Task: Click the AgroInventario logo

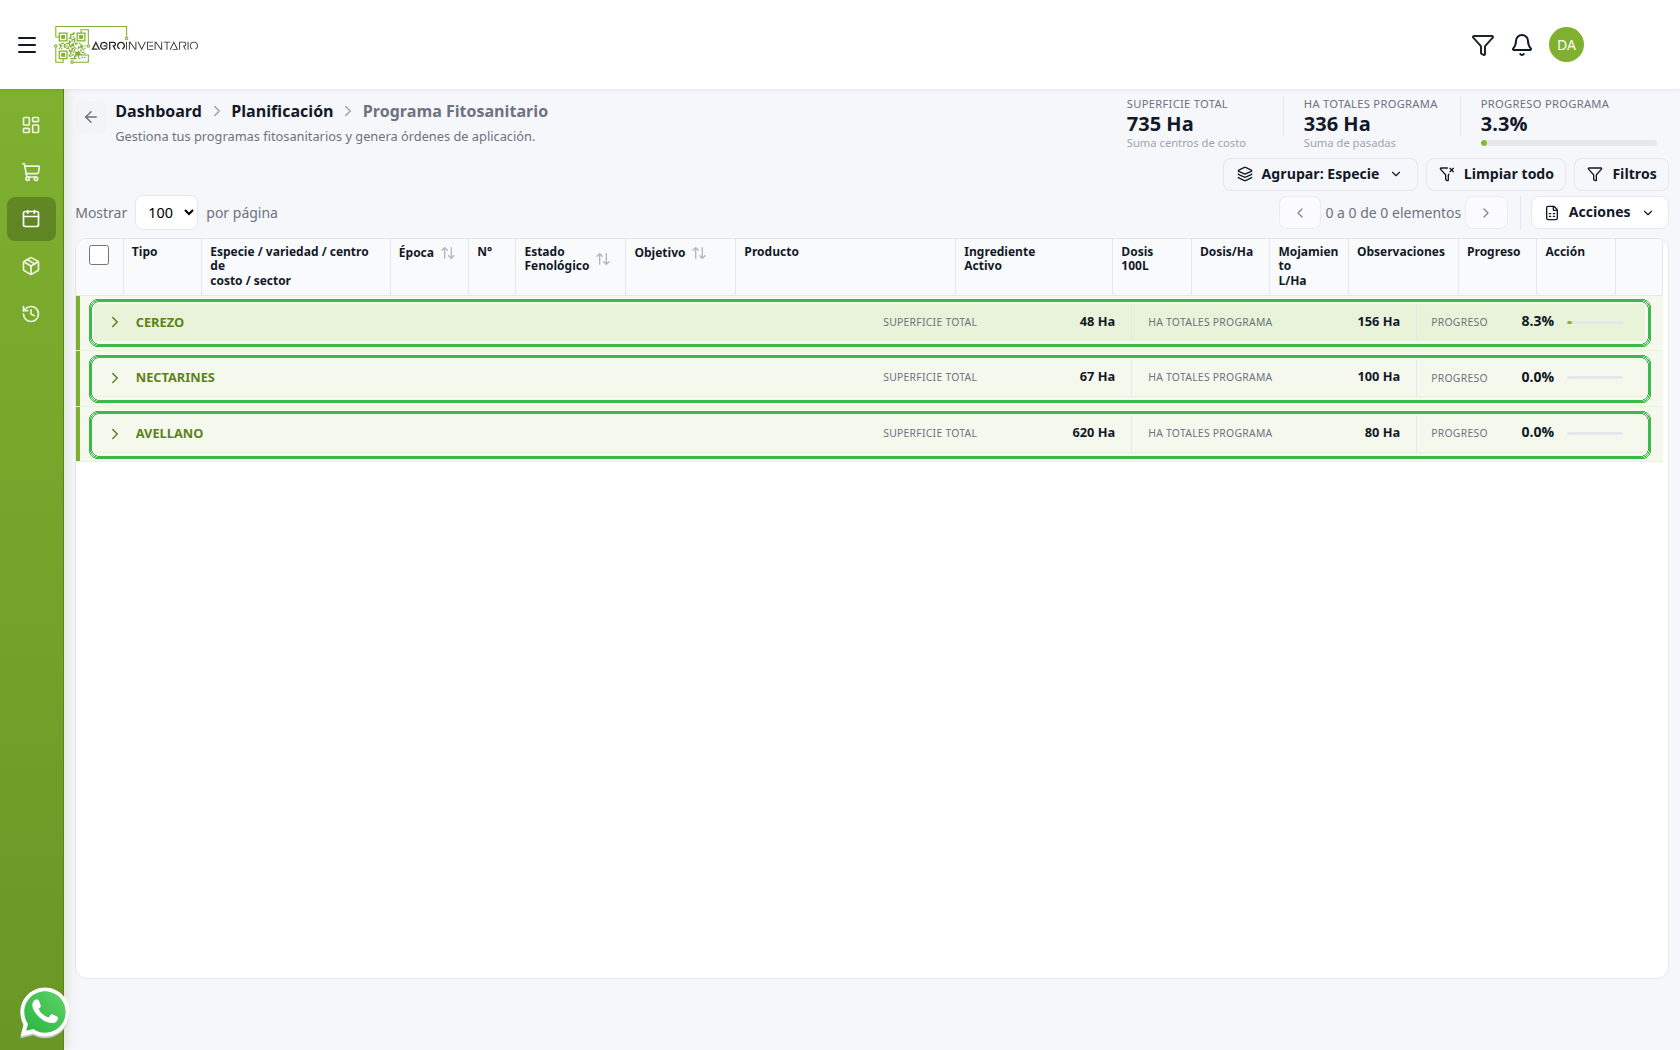Action: coord(126,45)
